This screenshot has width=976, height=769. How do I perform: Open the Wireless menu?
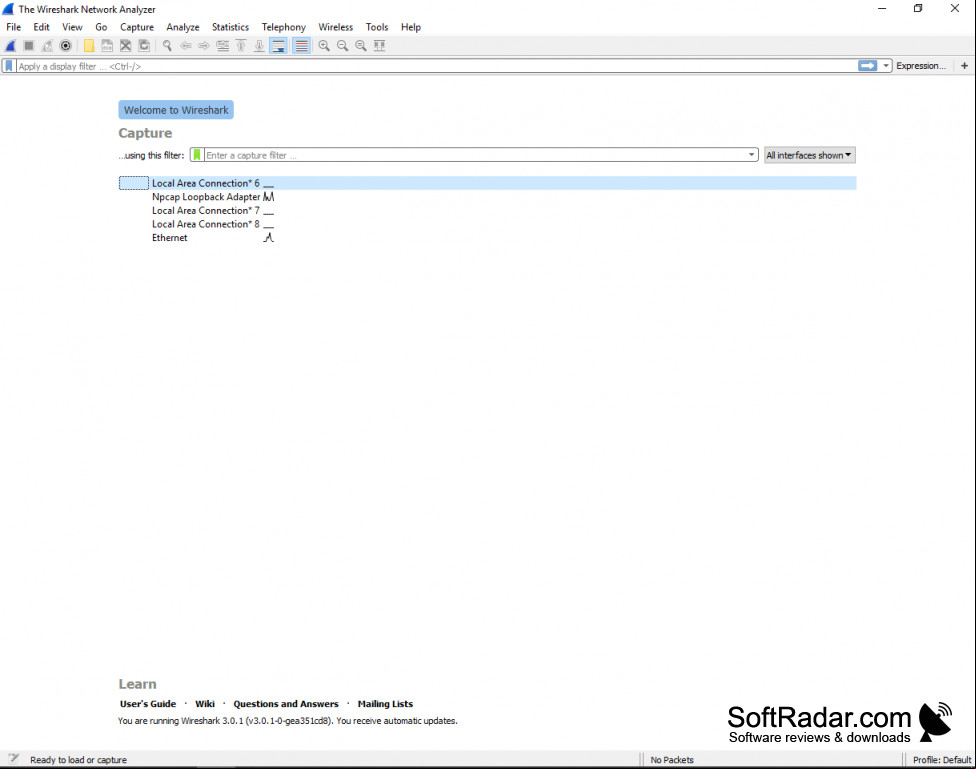point(336,27)
